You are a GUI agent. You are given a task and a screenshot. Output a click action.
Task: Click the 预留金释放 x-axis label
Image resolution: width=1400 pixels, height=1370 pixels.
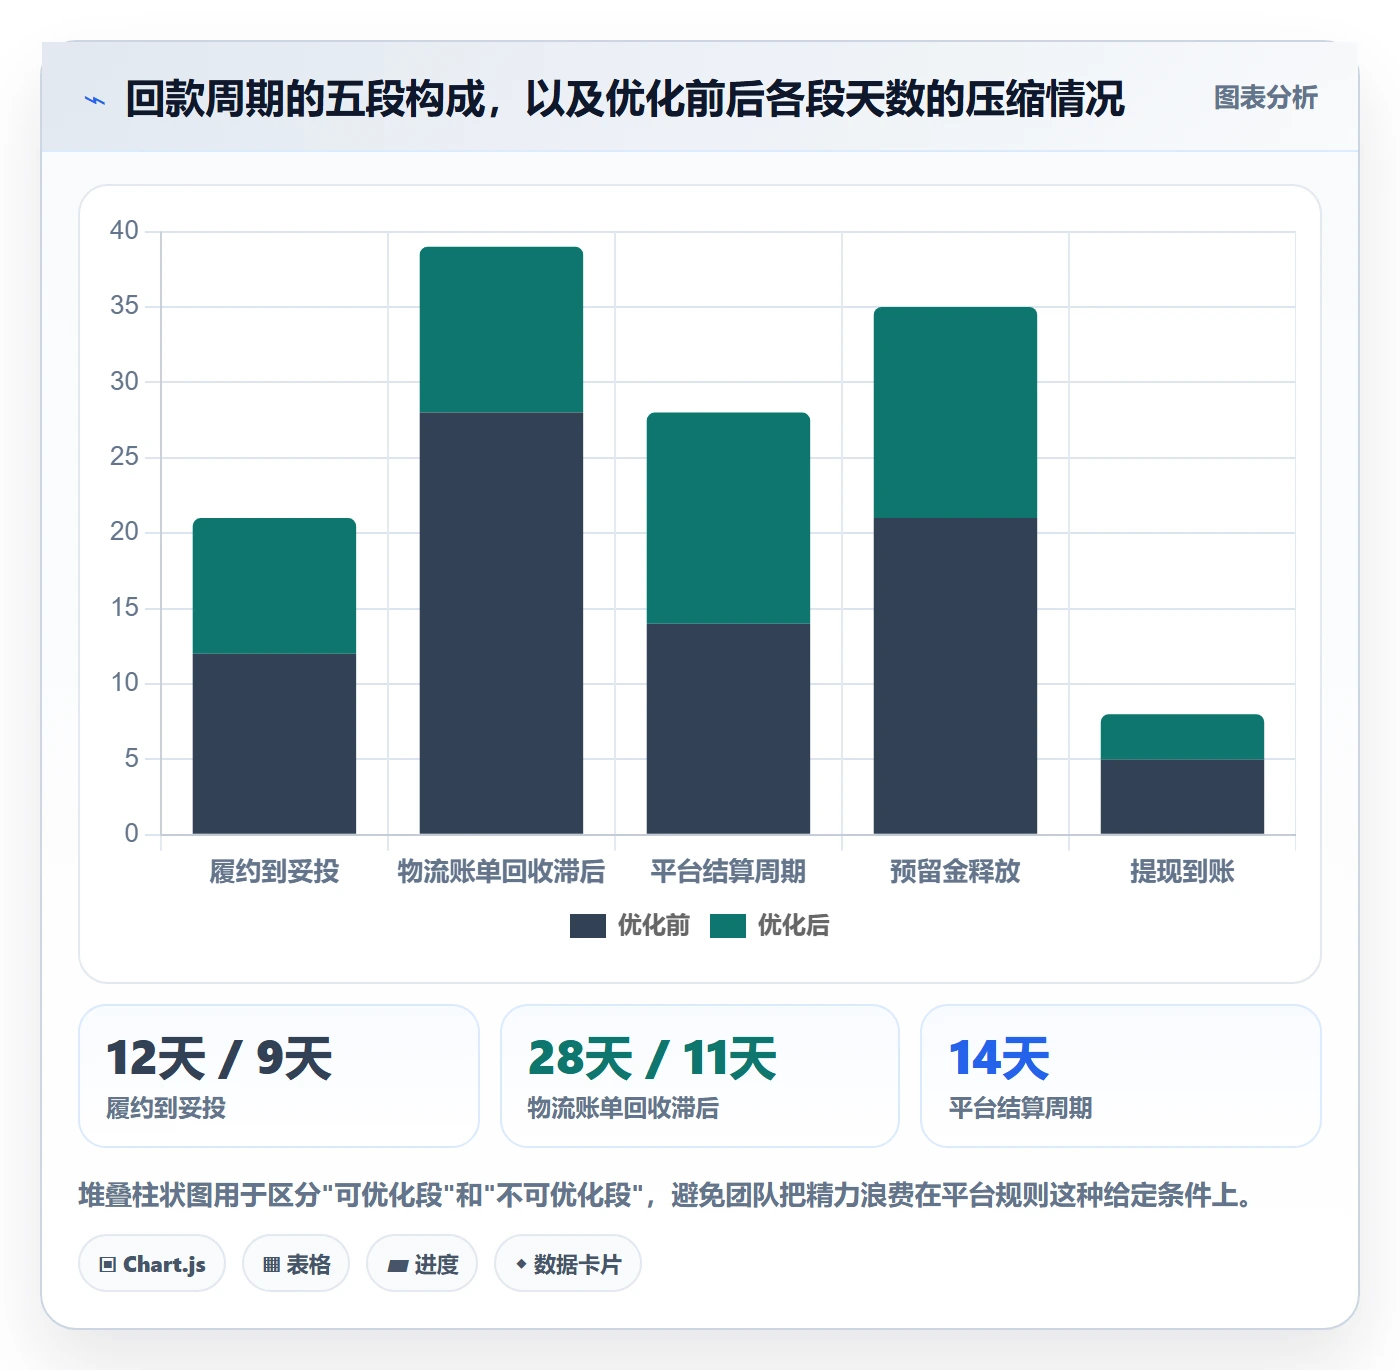pyautogui.click(x=955, y=872)
